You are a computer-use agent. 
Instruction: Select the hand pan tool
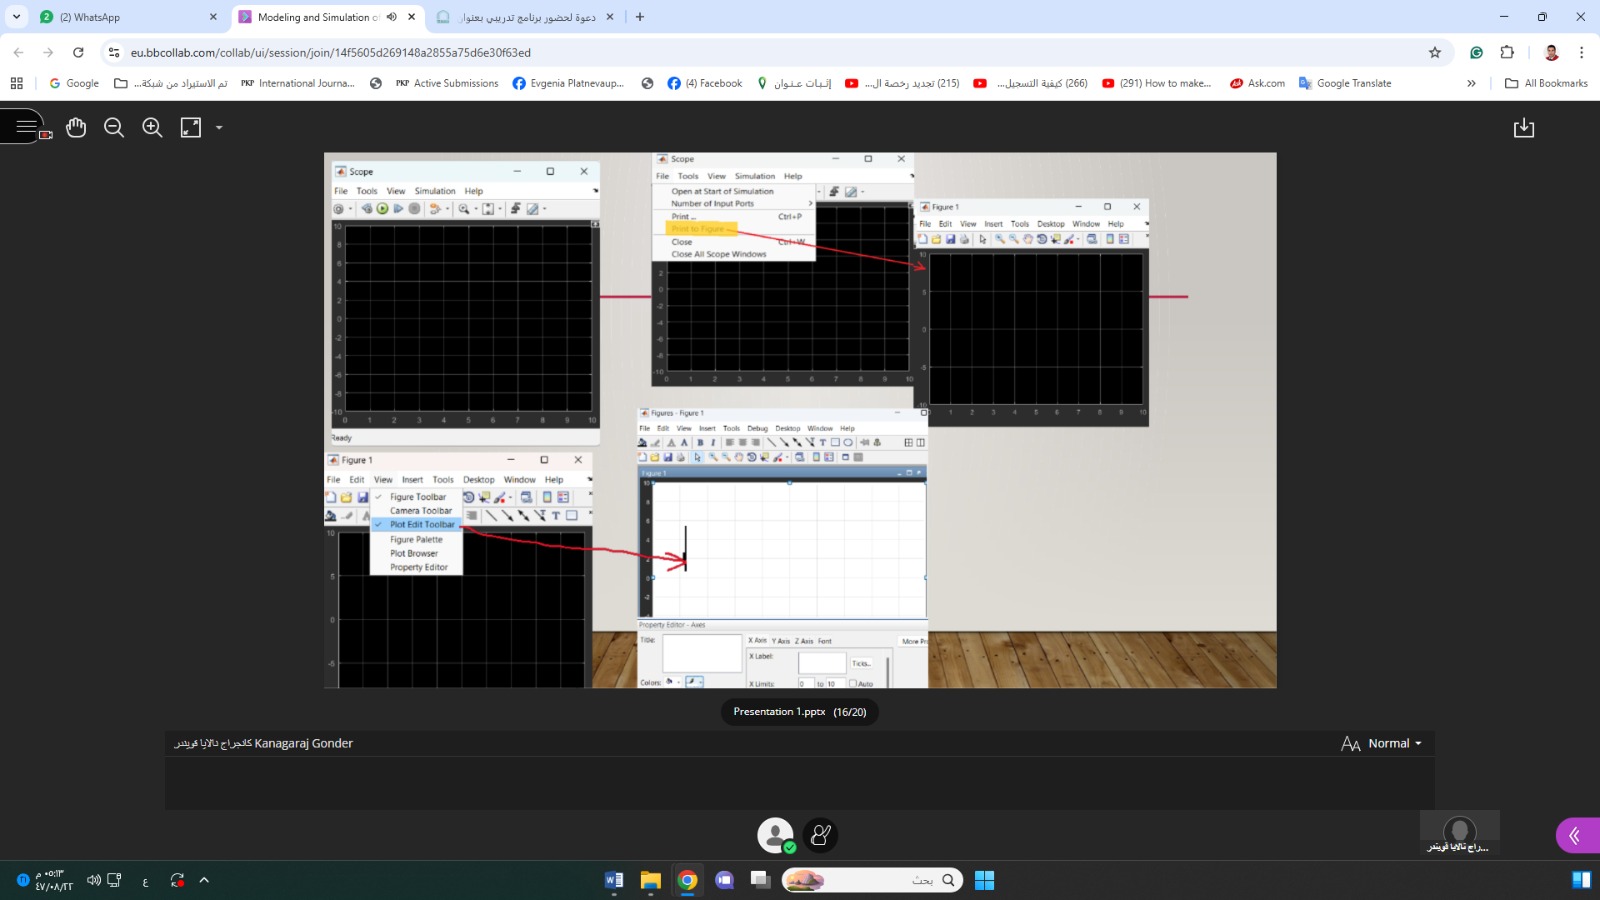[x=76, y=128]
